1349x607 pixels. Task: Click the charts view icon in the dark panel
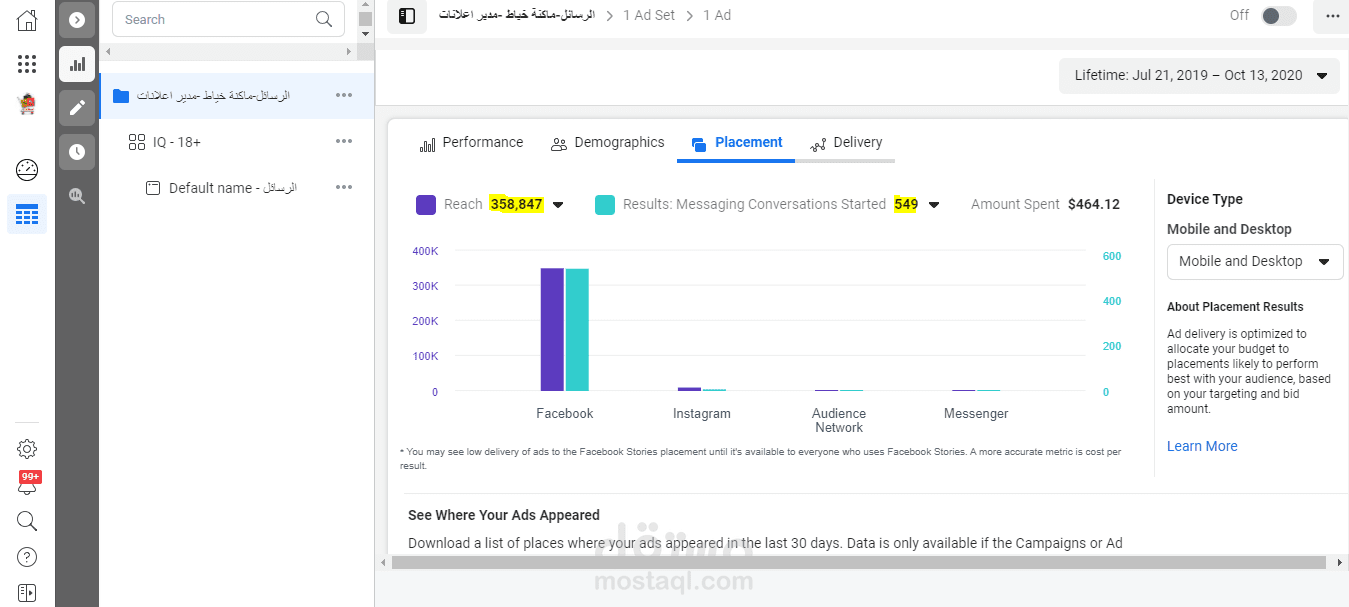click(x=77, y=64)
